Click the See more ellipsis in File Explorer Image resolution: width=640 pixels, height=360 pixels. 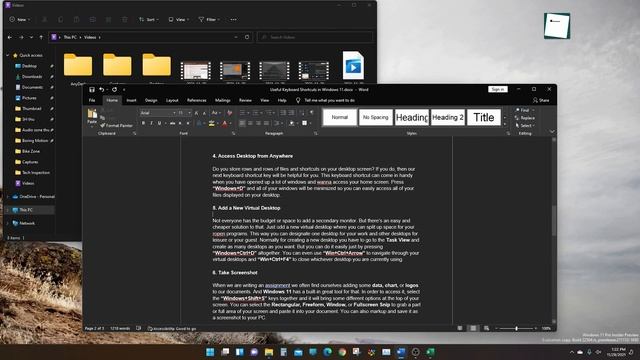233,20
